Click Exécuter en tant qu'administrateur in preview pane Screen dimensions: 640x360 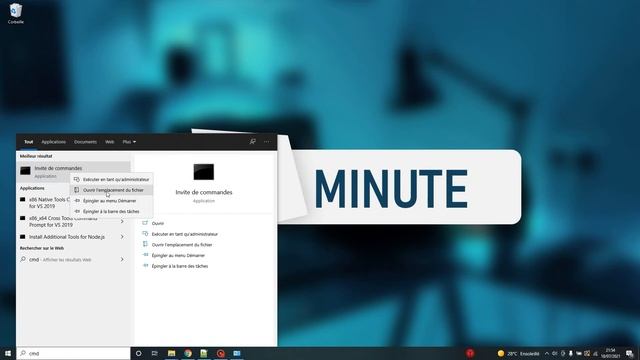pos(184,234)
